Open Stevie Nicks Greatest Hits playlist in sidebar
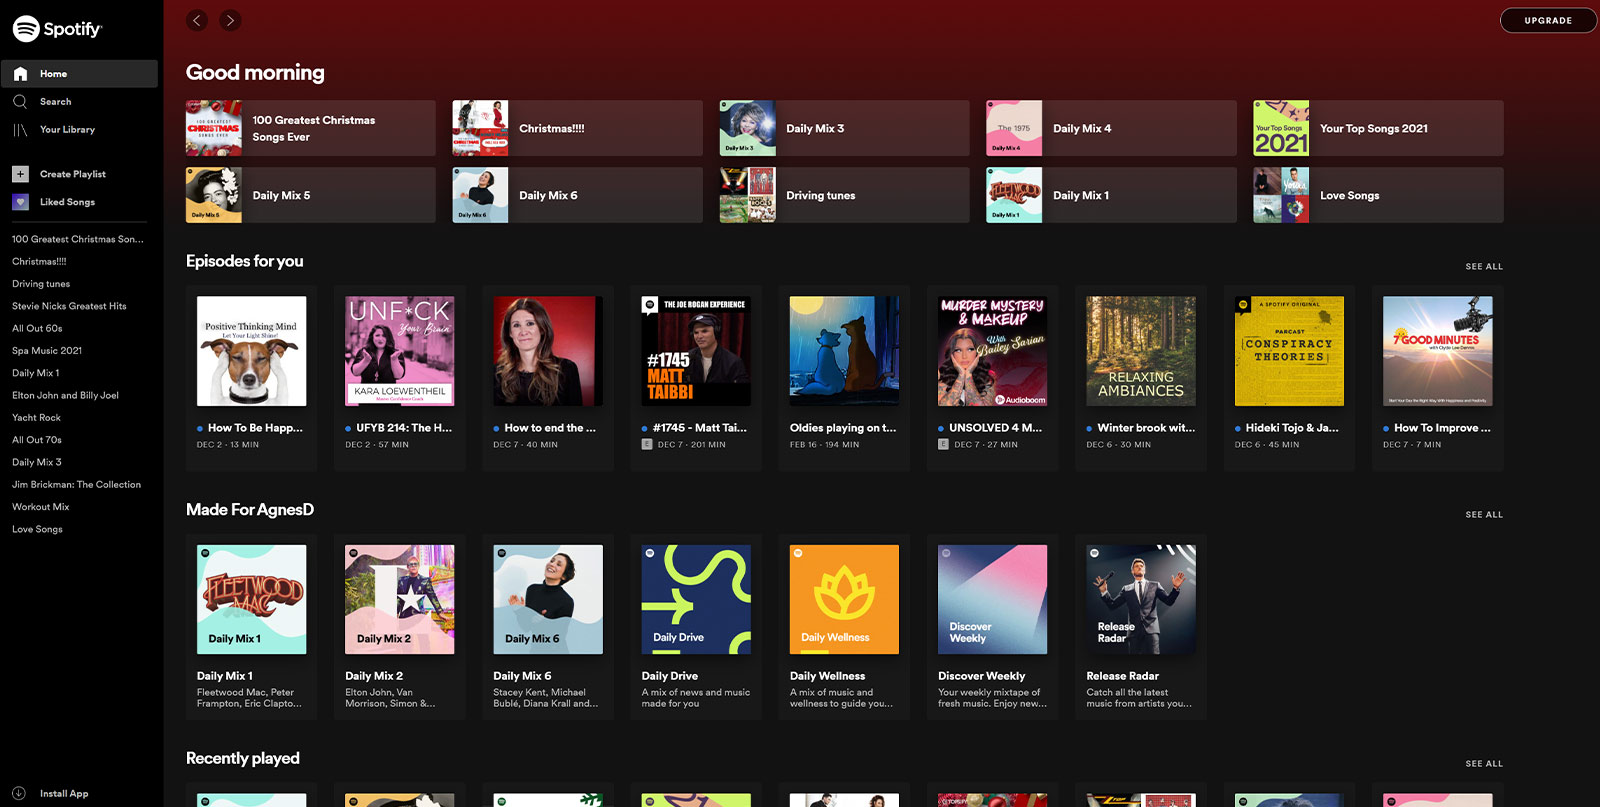 point(69,306)
